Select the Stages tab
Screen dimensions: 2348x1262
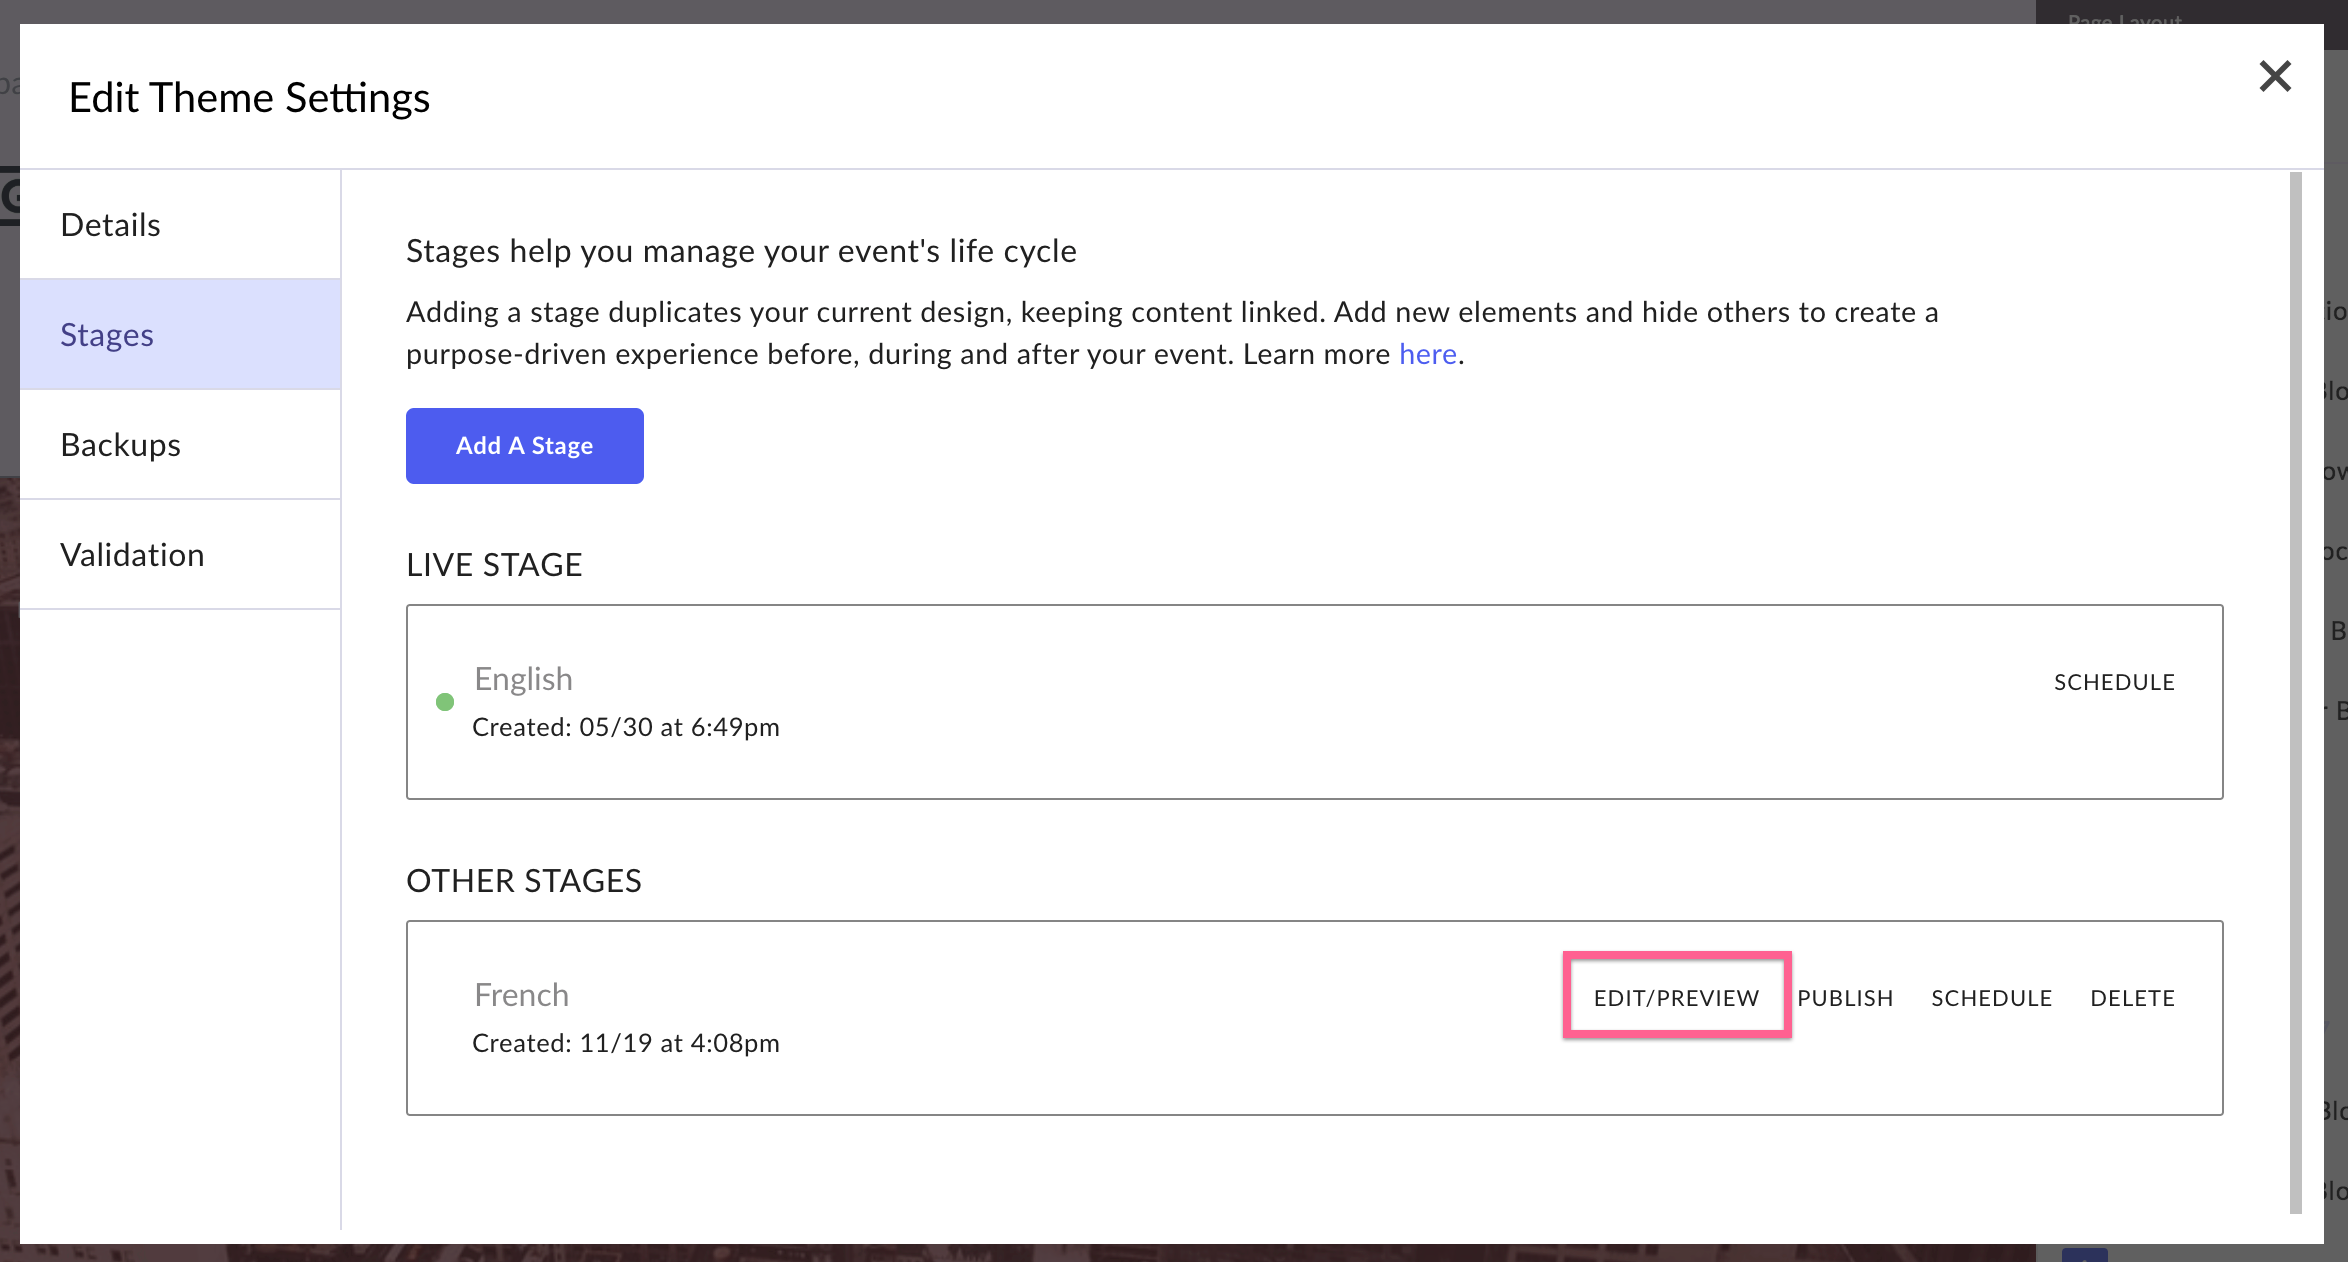click(x=180, y=335)
